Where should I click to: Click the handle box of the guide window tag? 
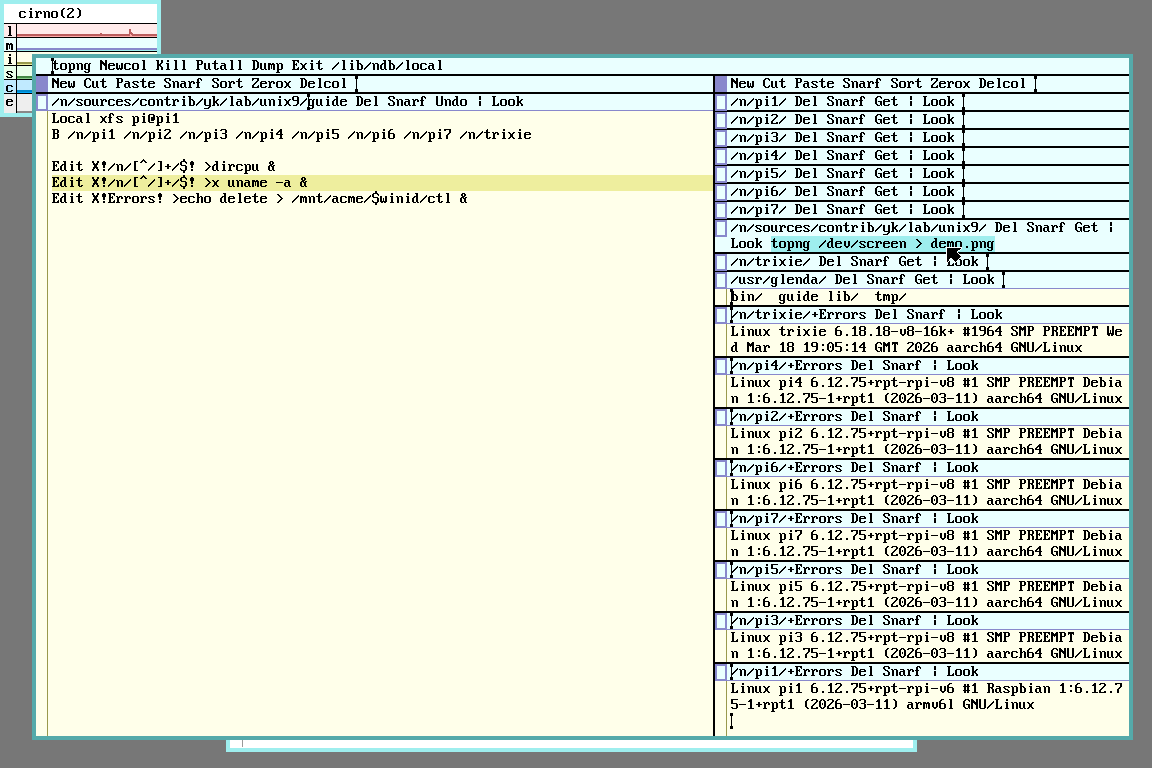point(42,102)
